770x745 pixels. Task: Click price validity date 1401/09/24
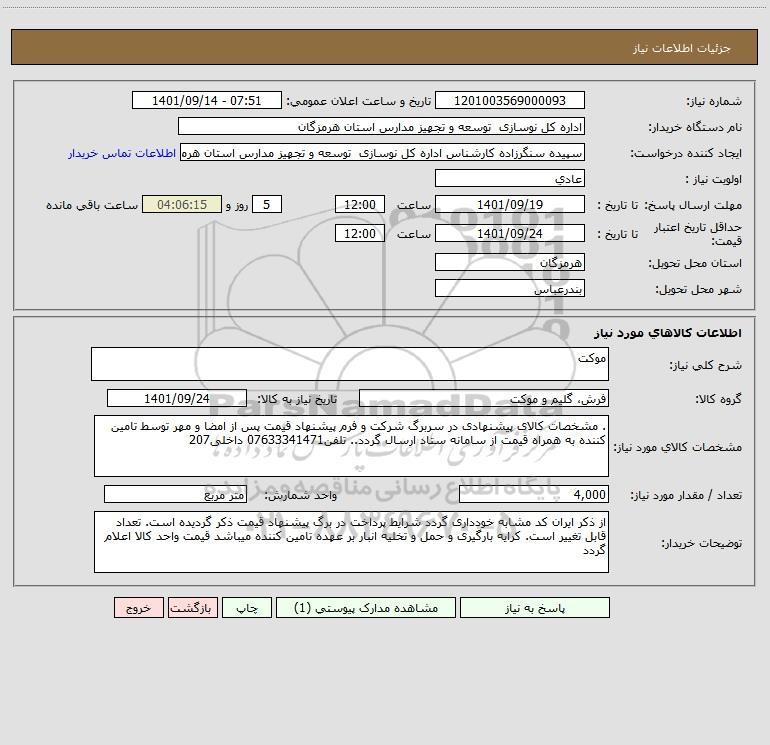[510, 233]
